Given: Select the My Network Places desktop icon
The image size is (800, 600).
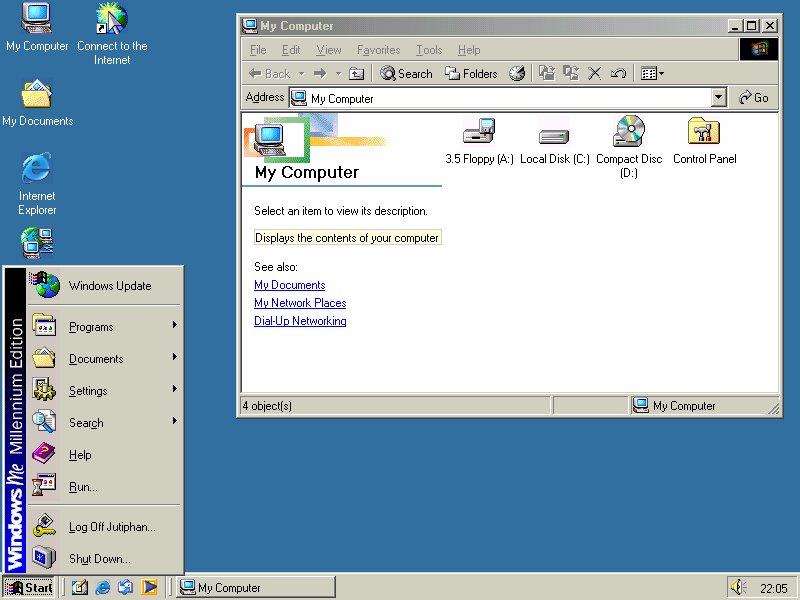Looking at the screenshot, I should pos(37,243).
